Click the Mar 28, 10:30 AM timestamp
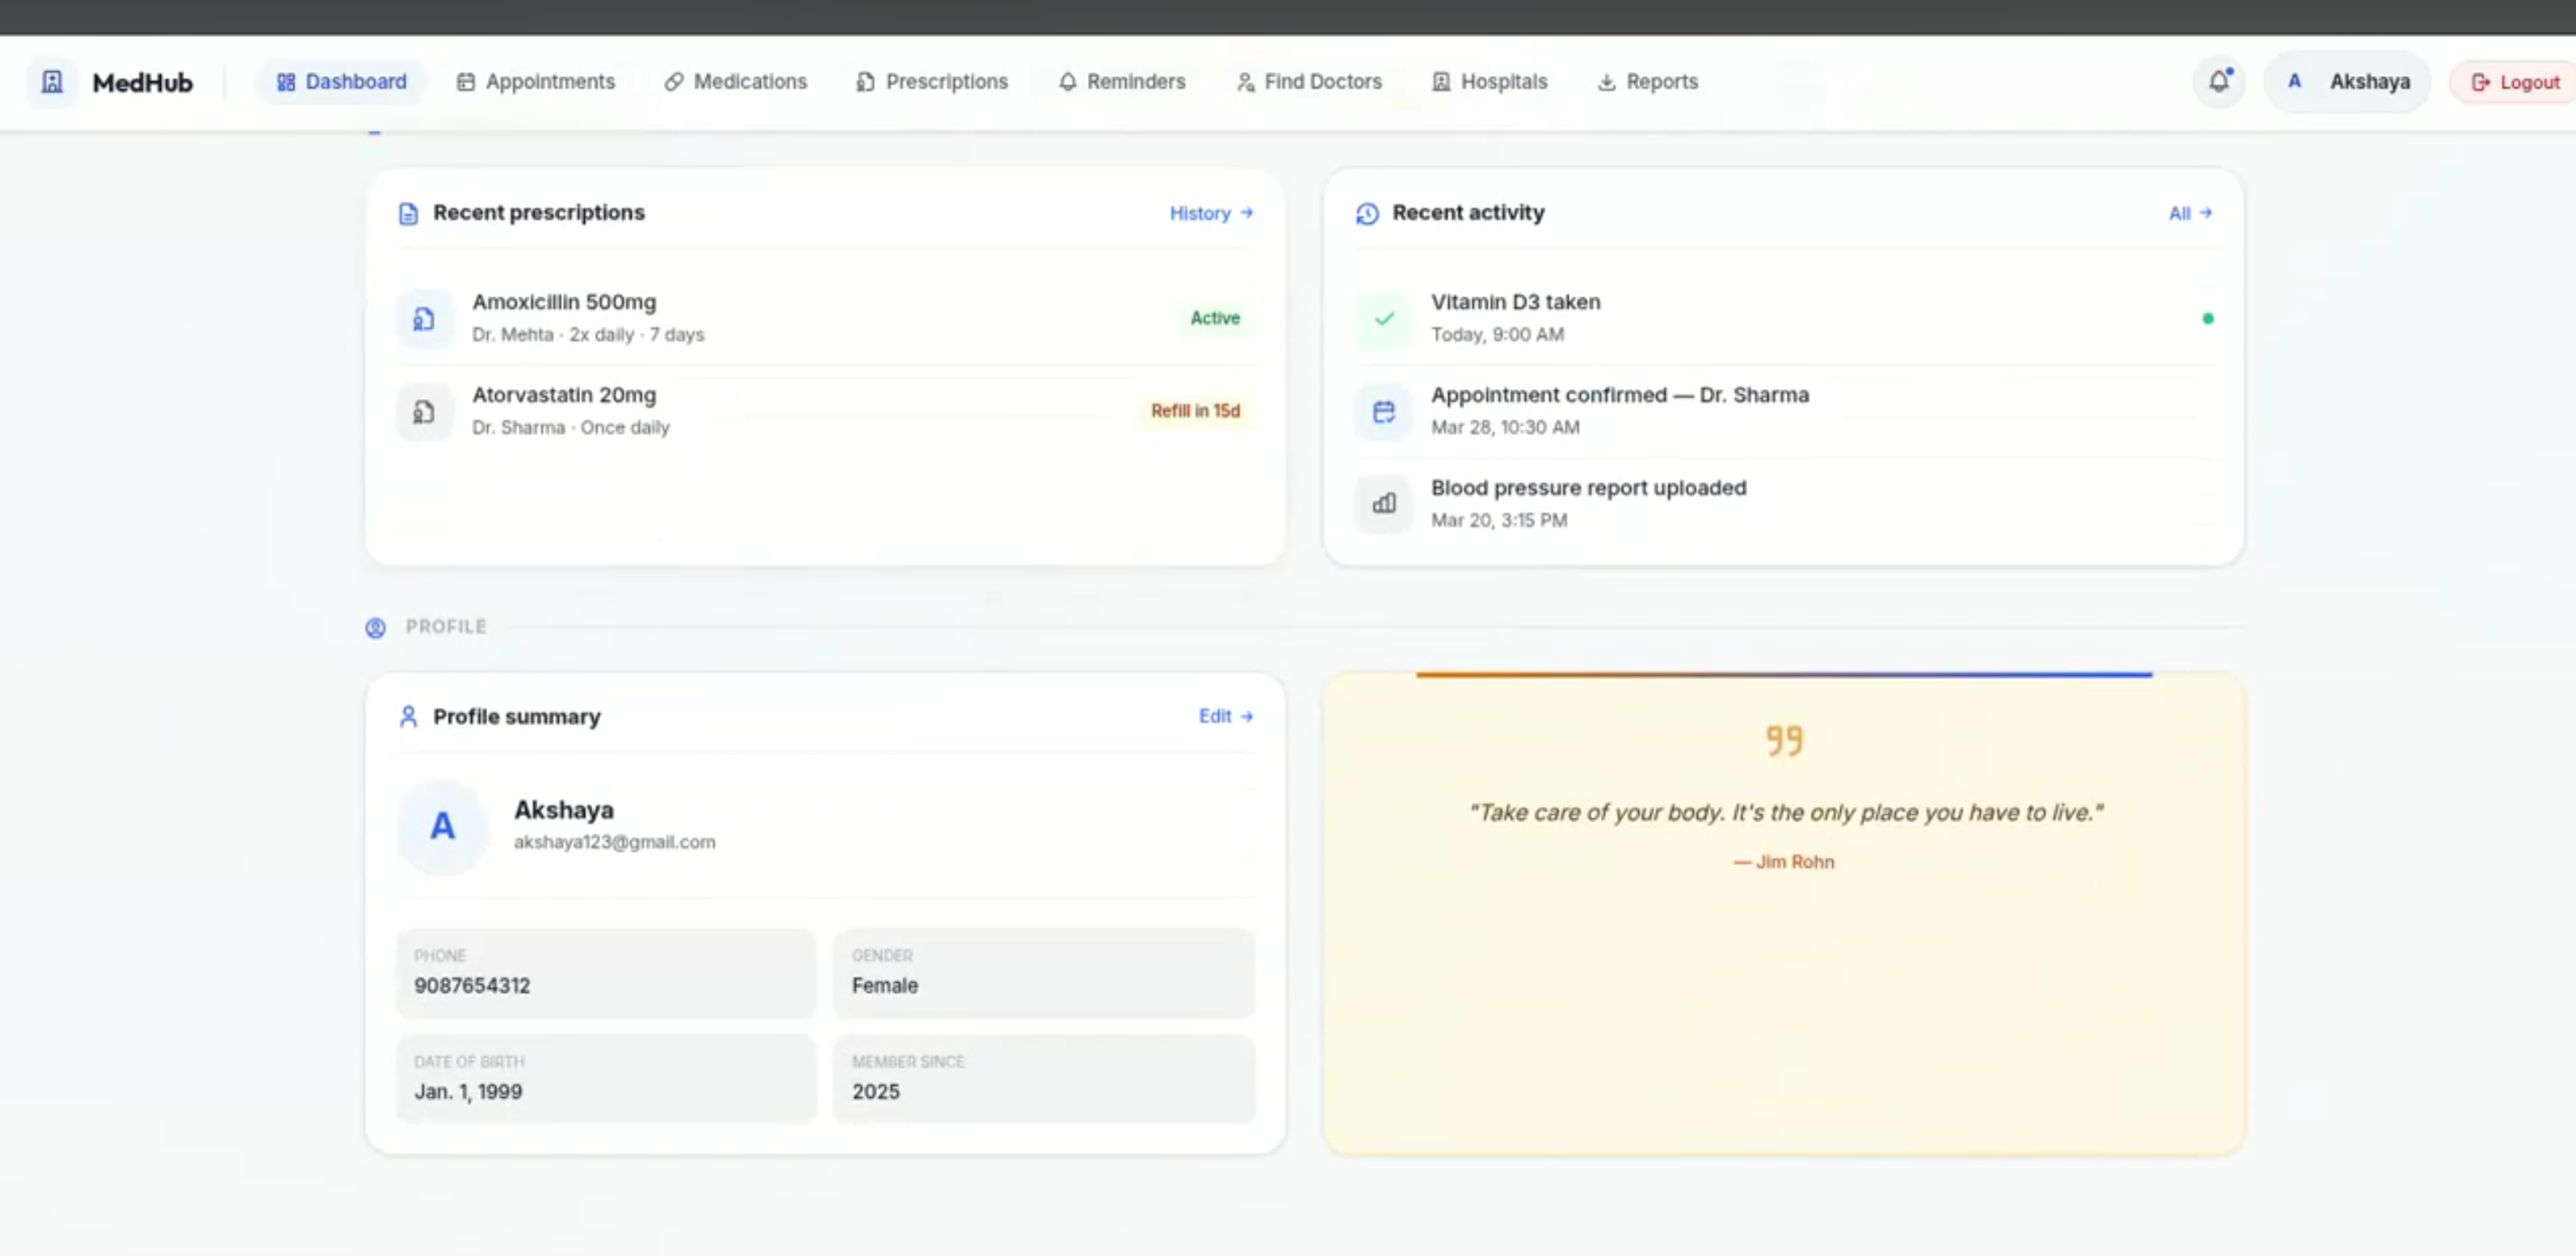Image resolution: width=2576 pixels, height=1256 pixels. tap(1505, 427)
